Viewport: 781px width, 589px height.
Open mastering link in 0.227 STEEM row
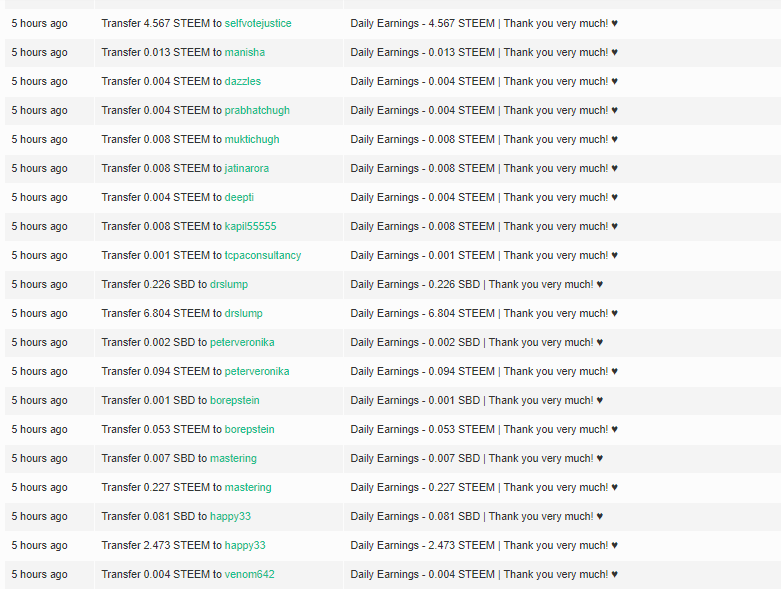pos(248,487)
